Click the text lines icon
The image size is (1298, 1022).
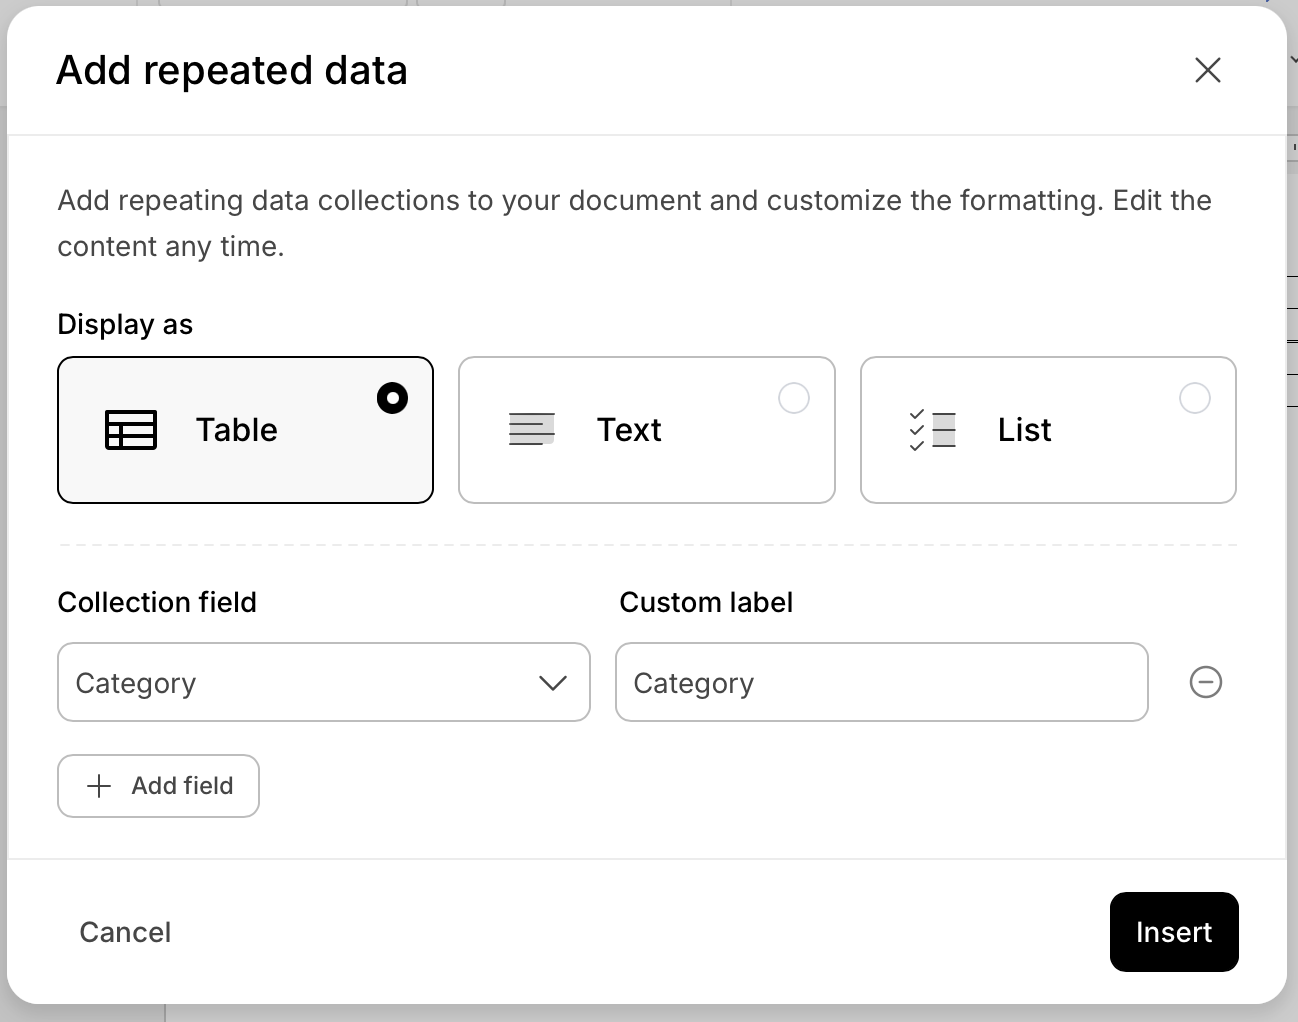tap(531, 430)
